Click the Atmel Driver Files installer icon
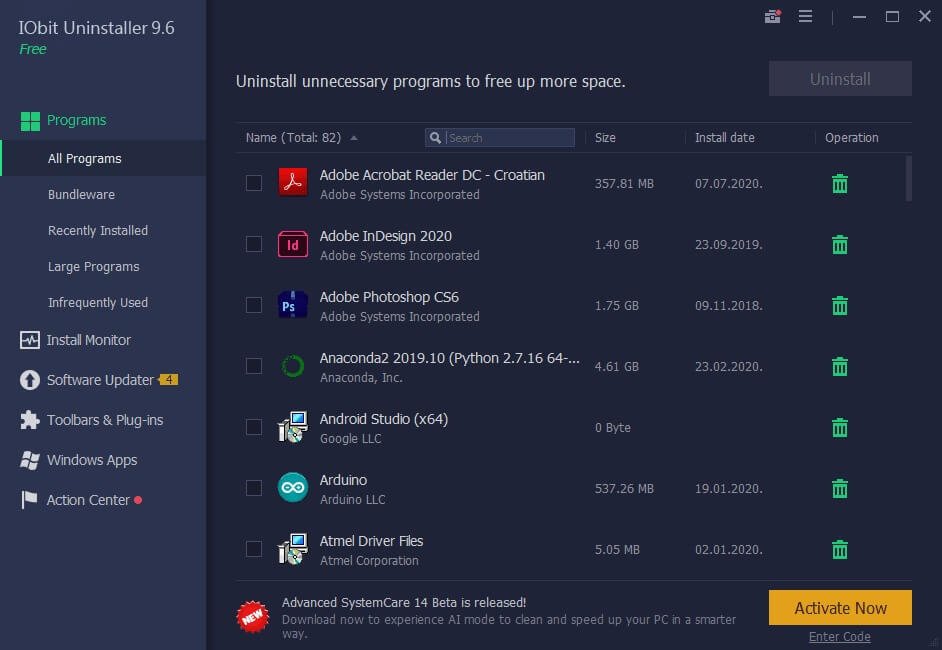942x650 pixels. 293,549
